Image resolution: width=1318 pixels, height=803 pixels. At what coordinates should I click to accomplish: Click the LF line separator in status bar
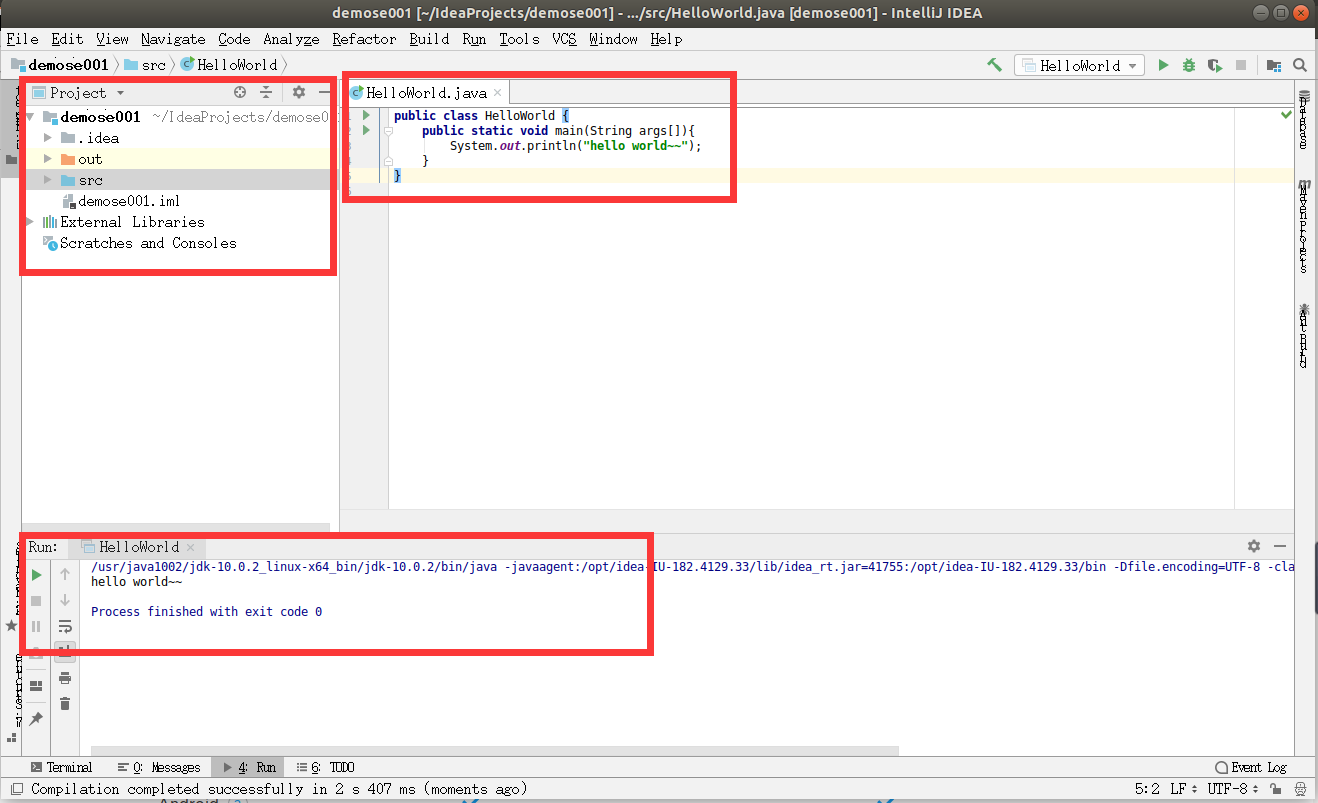[x=1182, y=789]
